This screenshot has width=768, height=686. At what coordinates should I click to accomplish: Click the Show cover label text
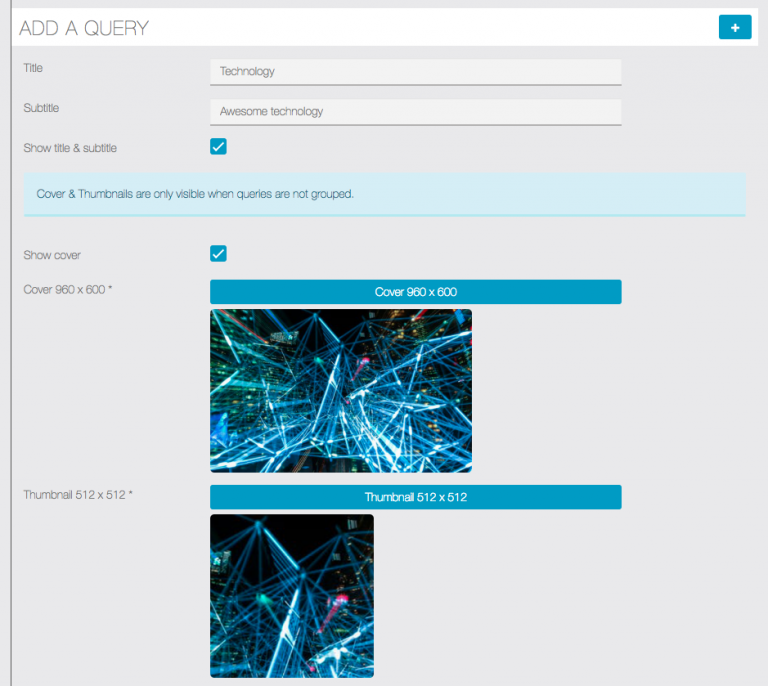52,255
